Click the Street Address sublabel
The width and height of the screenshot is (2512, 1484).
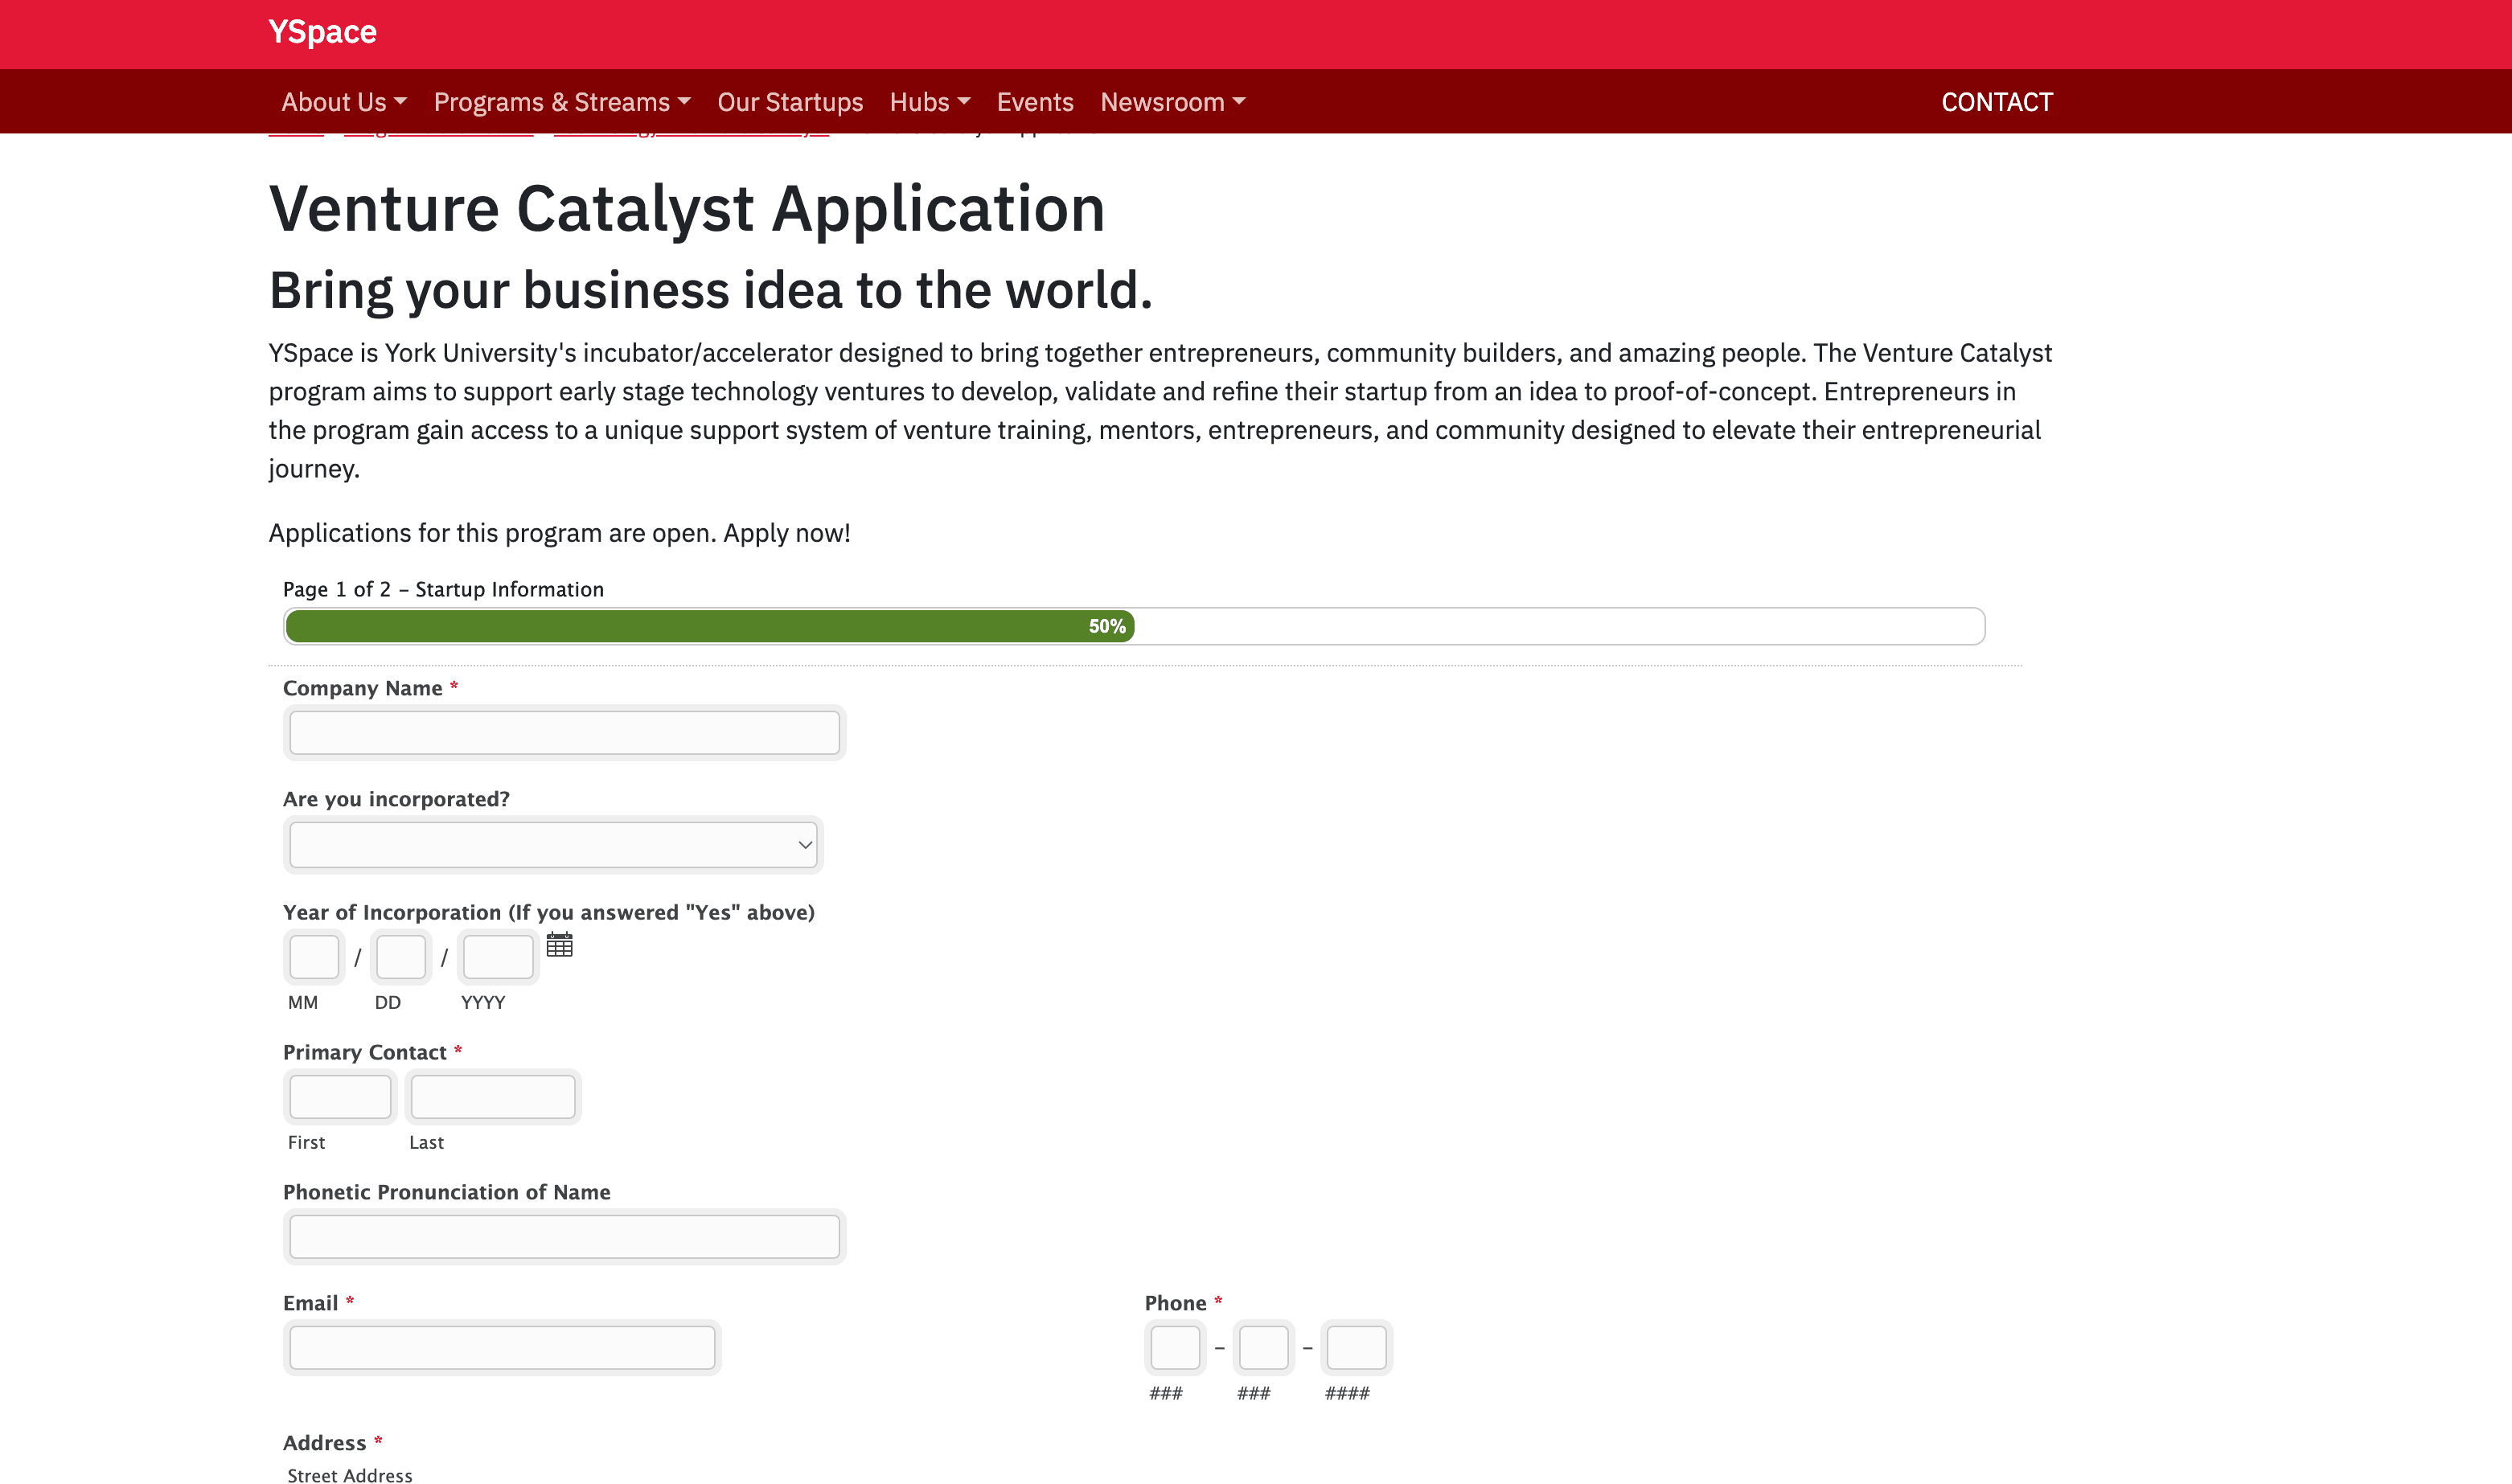pyautogui.click(x=350, y=1475)
